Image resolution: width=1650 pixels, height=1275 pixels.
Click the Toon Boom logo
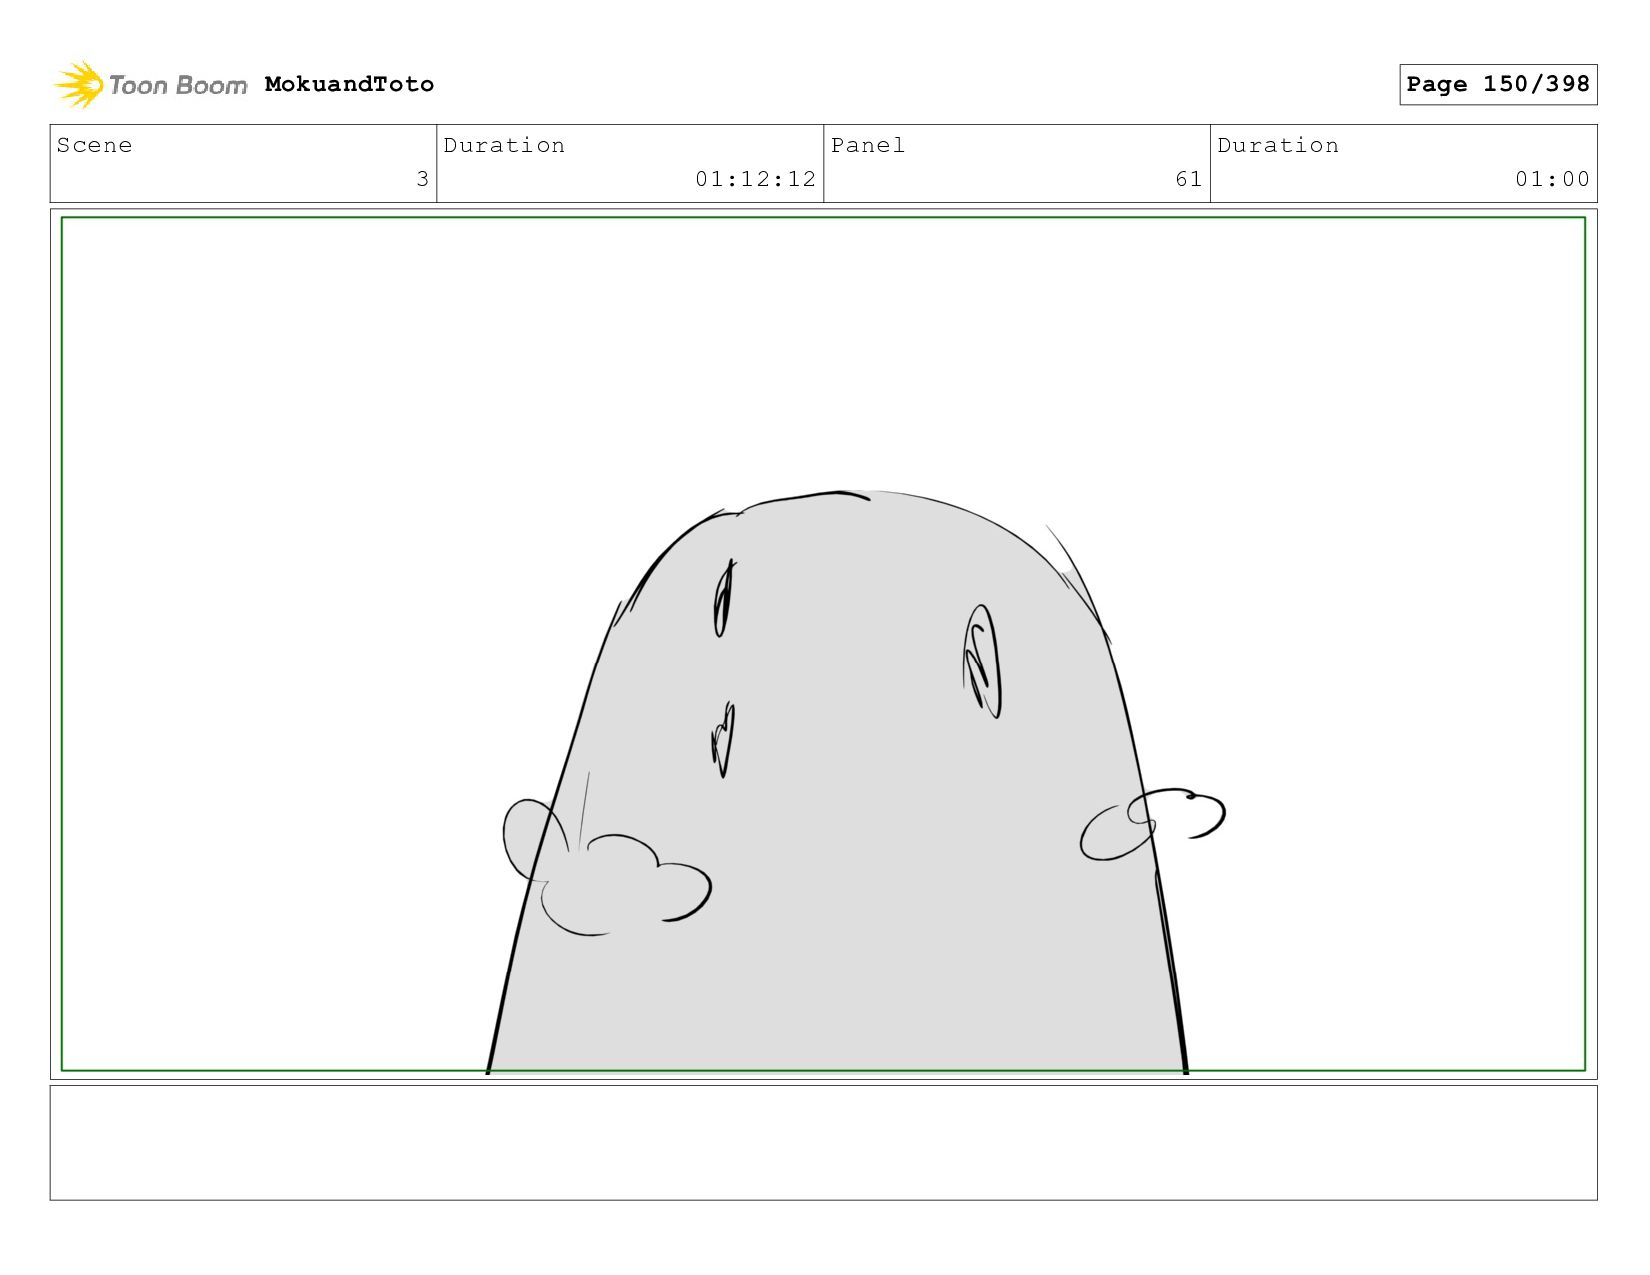click(x=150, y=85)
